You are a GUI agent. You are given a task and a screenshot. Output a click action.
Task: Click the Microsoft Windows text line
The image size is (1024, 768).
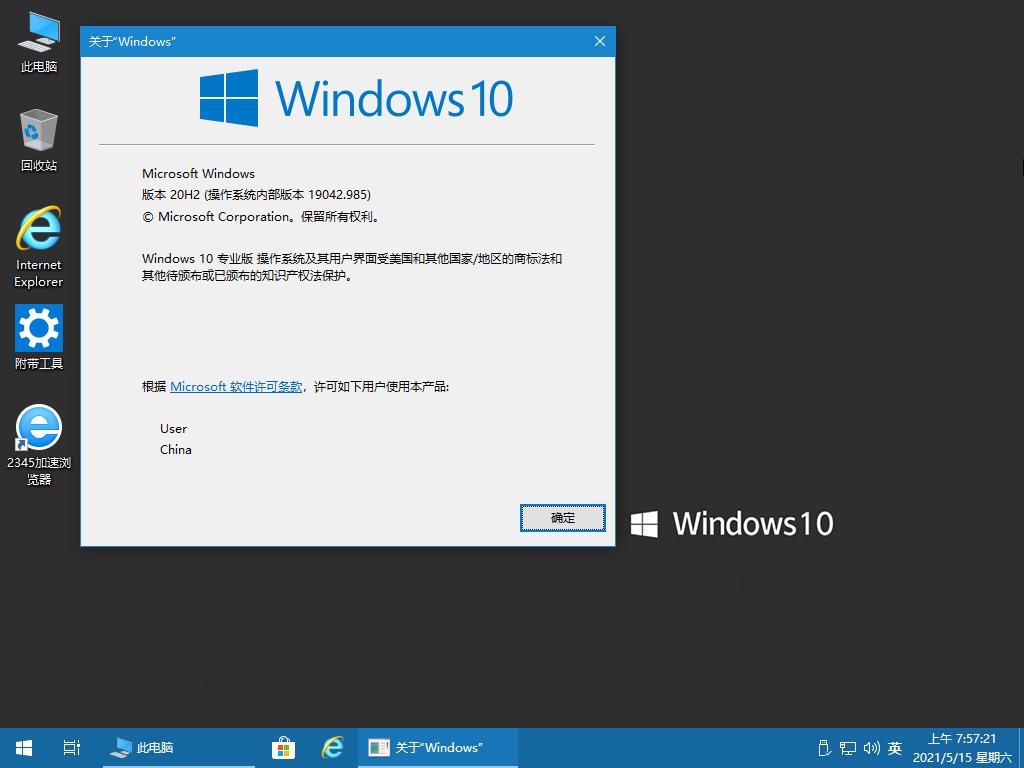(199, 174)
